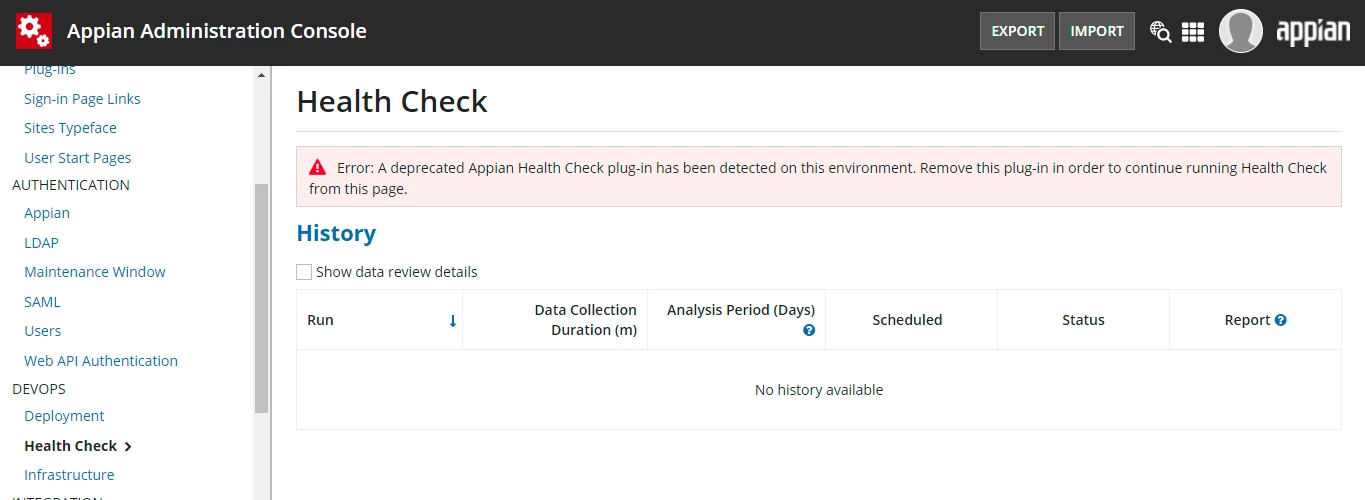The width and height of the screenshot is (1365, 500).
Task: Open Sign-in Page Links settings
Action: [x=82, y=99]
